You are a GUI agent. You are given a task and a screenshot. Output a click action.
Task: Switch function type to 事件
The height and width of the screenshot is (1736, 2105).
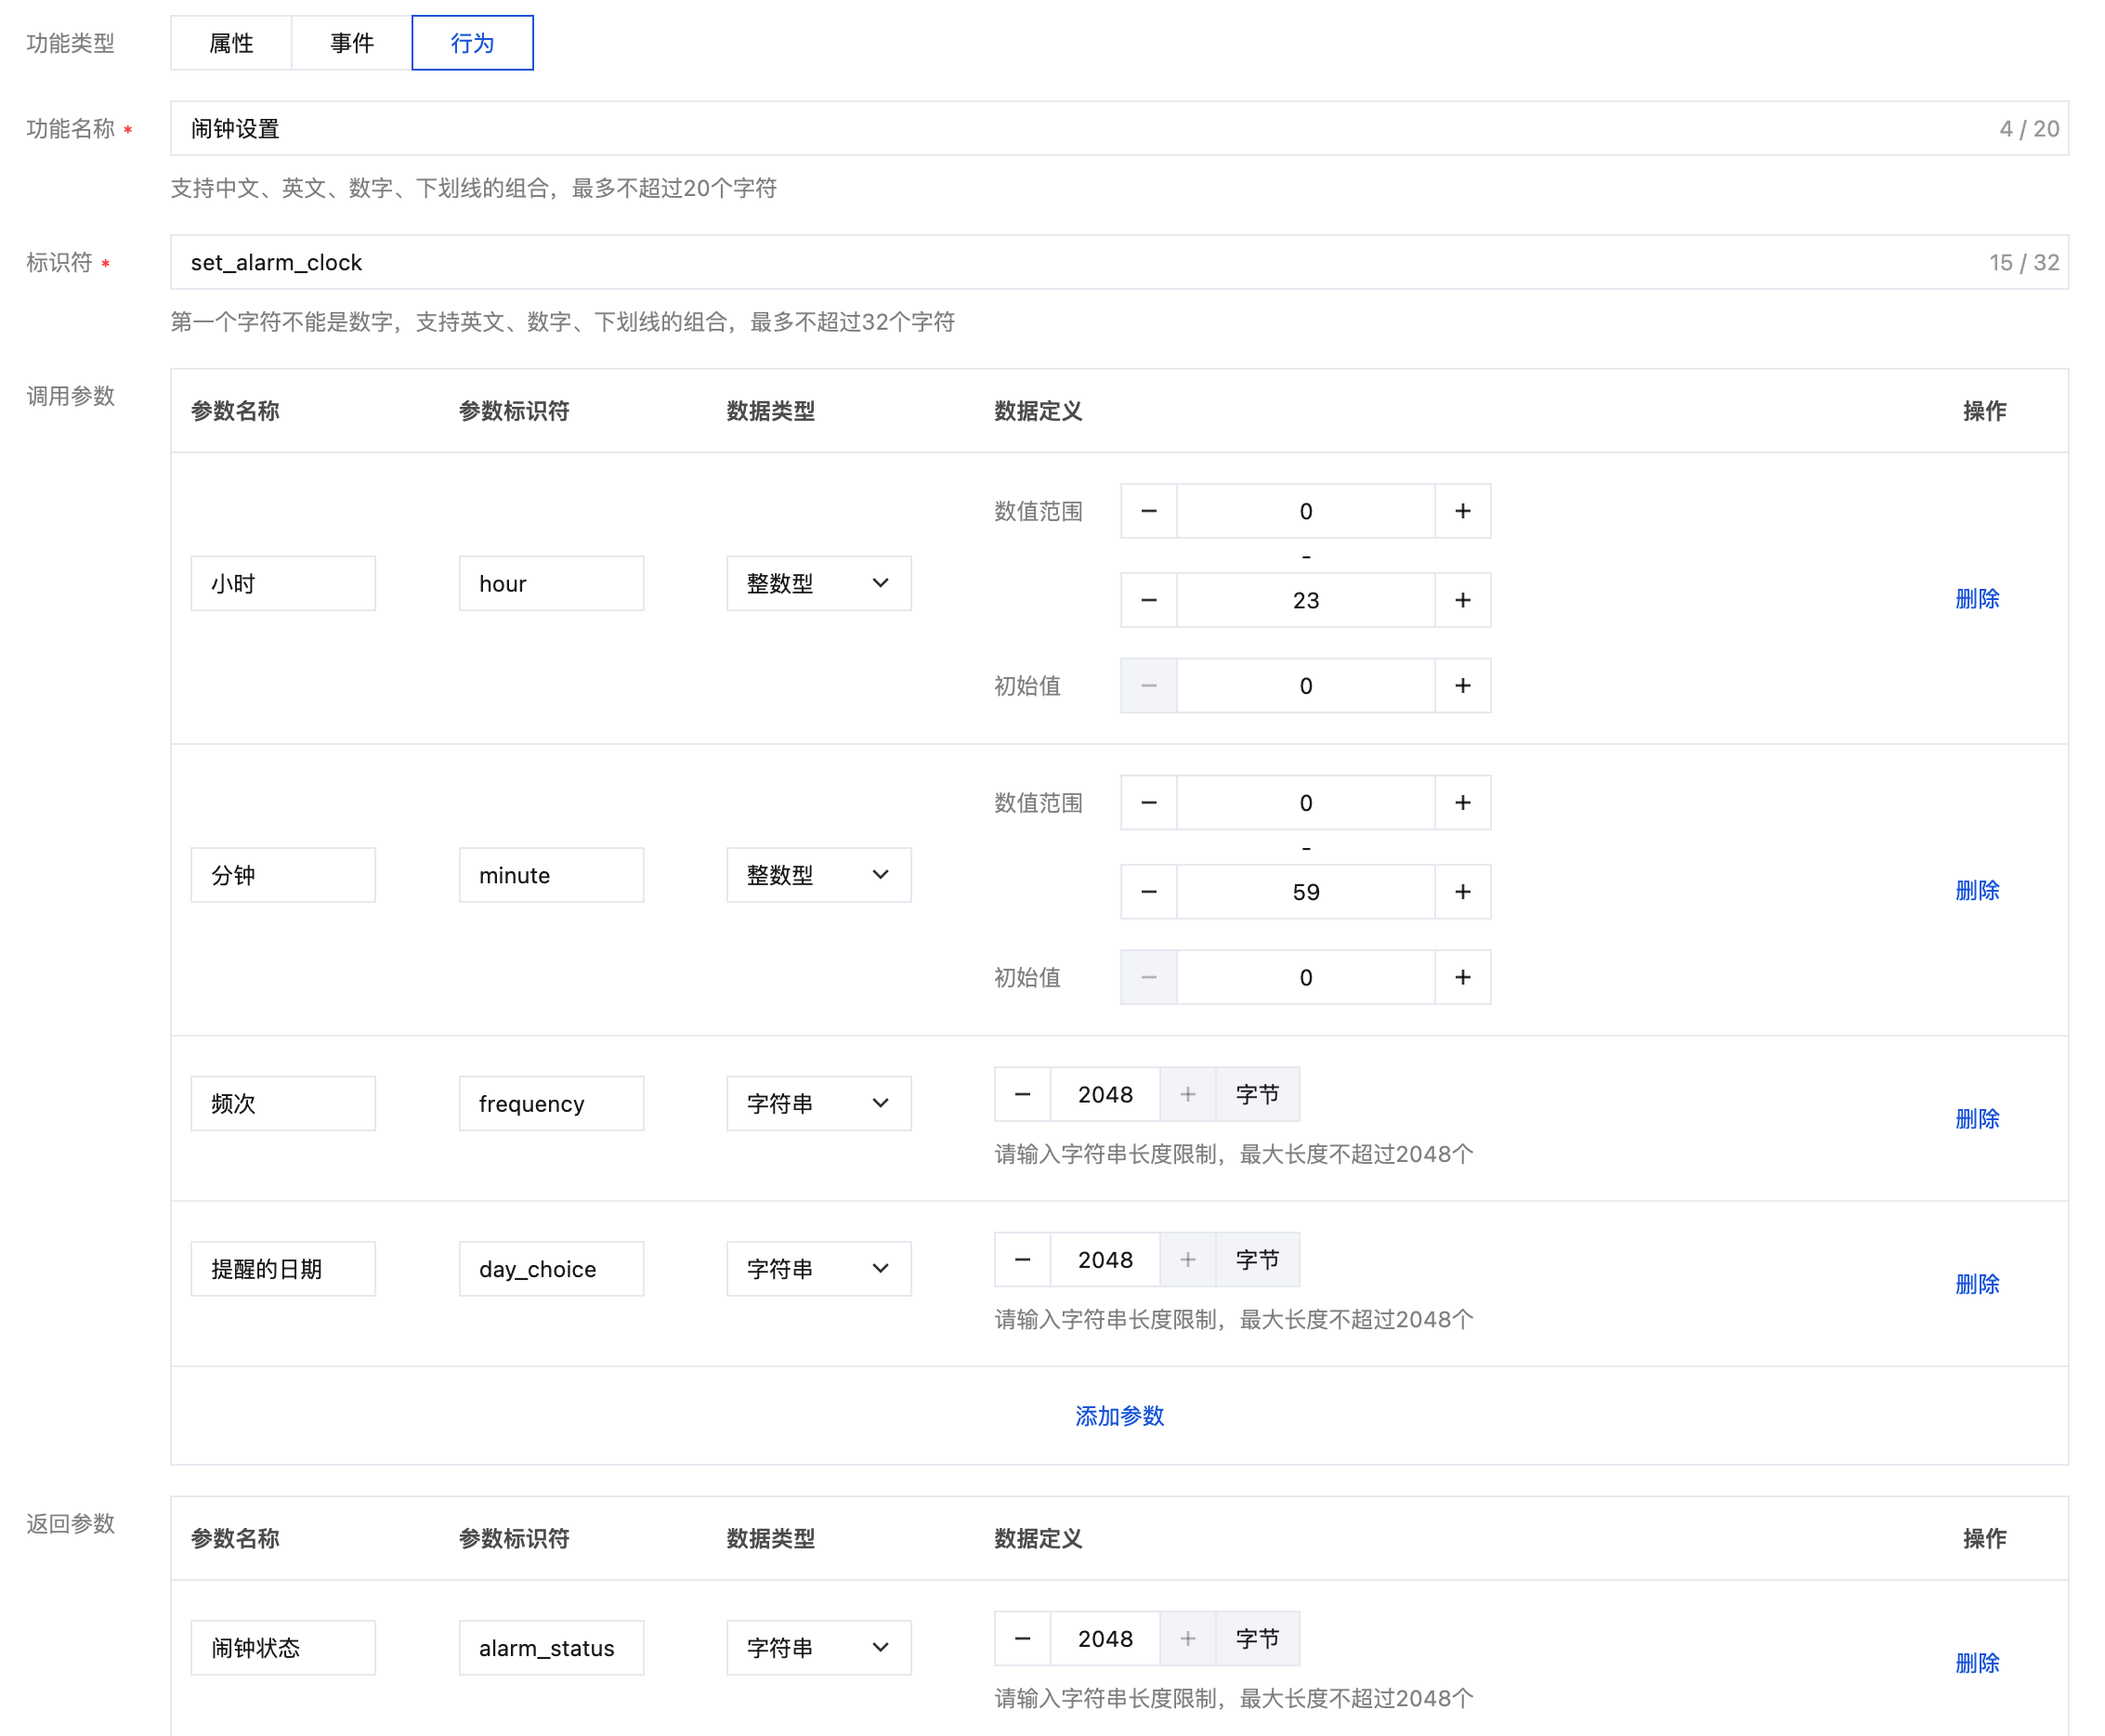tap(351, 43)
